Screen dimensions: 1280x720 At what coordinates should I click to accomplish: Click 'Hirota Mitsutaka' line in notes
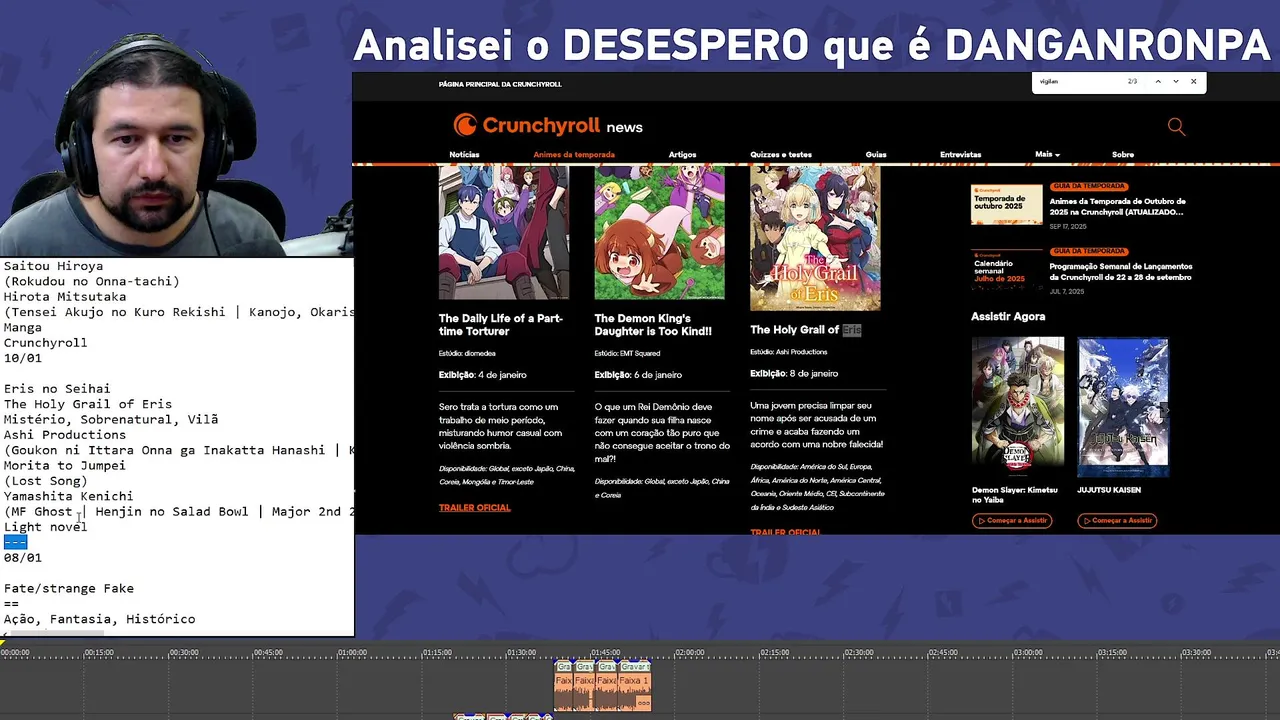coord(65,297)
